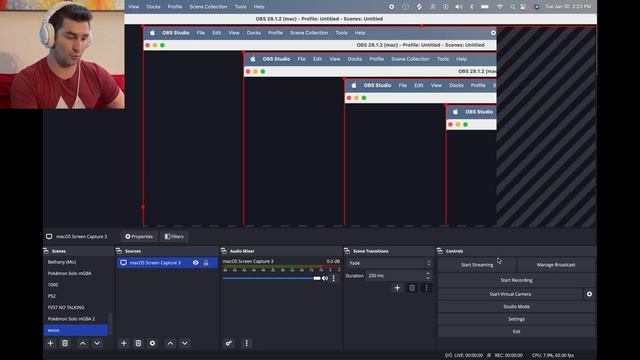Open Spotlight search in macOS menu bar

512,7
